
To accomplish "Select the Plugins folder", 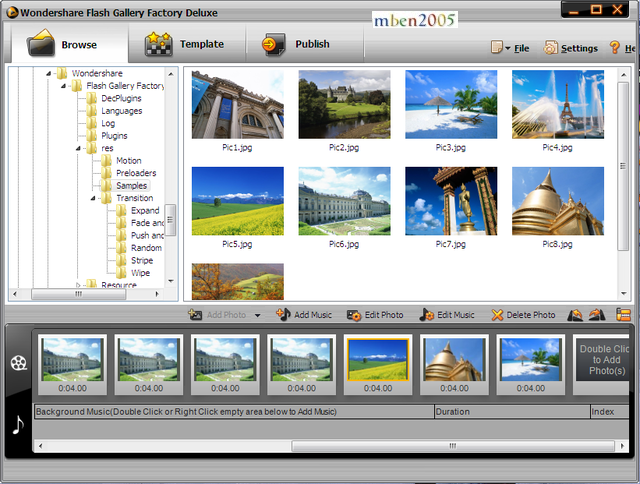I will tap(114, 136).
